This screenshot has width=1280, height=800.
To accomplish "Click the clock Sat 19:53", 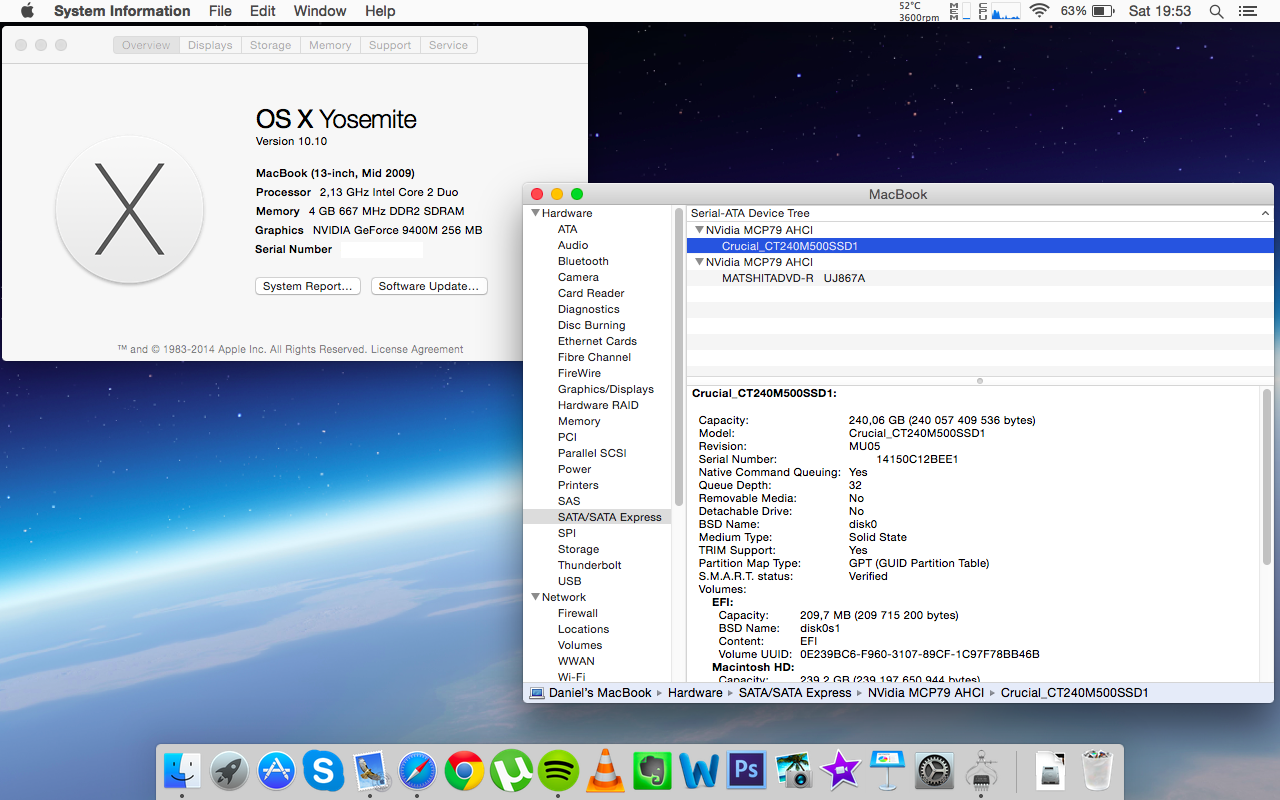I will coord(1160,11).
